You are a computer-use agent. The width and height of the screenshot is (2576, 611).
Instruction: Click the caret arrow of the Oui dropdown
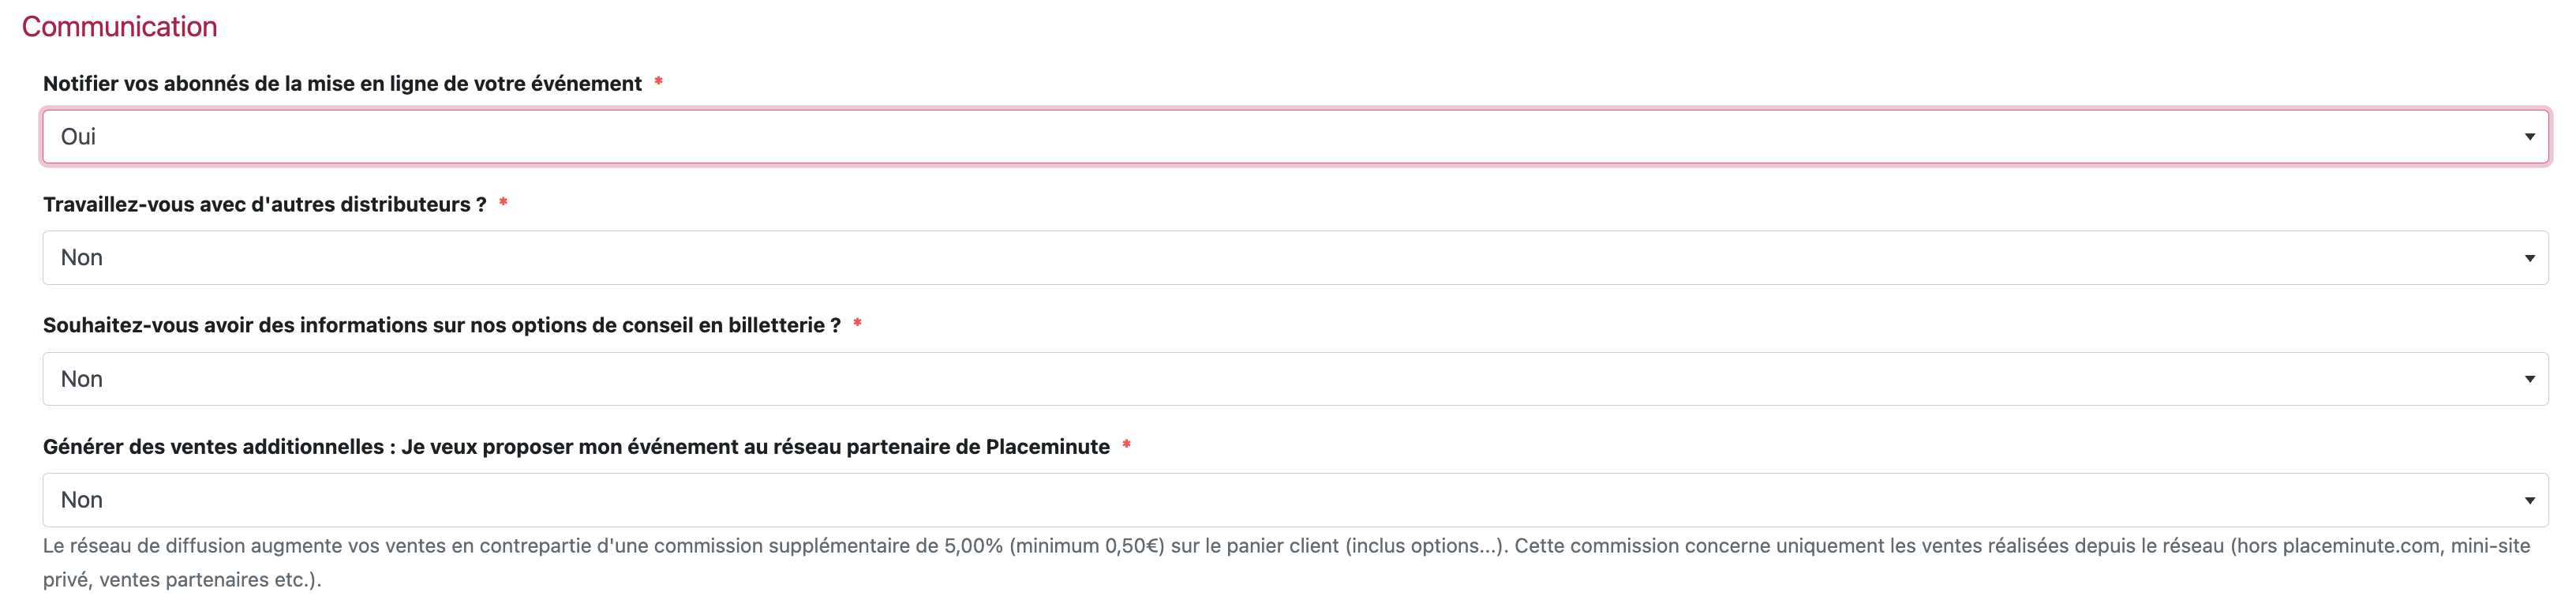pos(2529,137)
